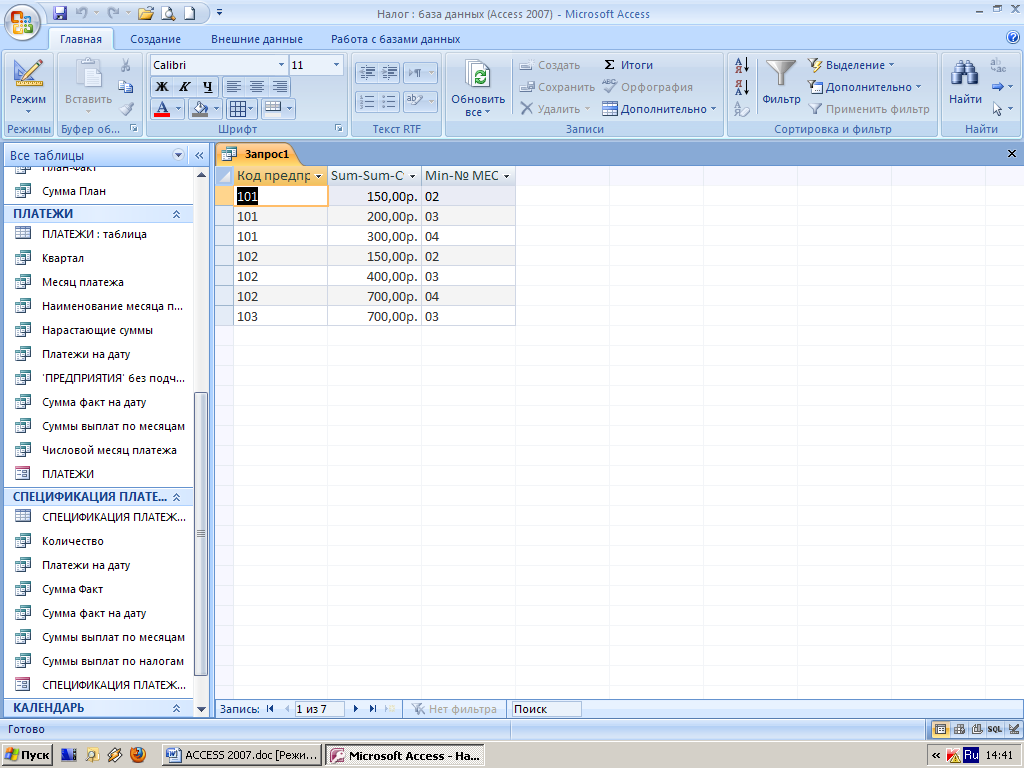The height and width of the screenshot is (768, 1024).
Task: Open Дополнительно records dropdown
Action: 660,109
